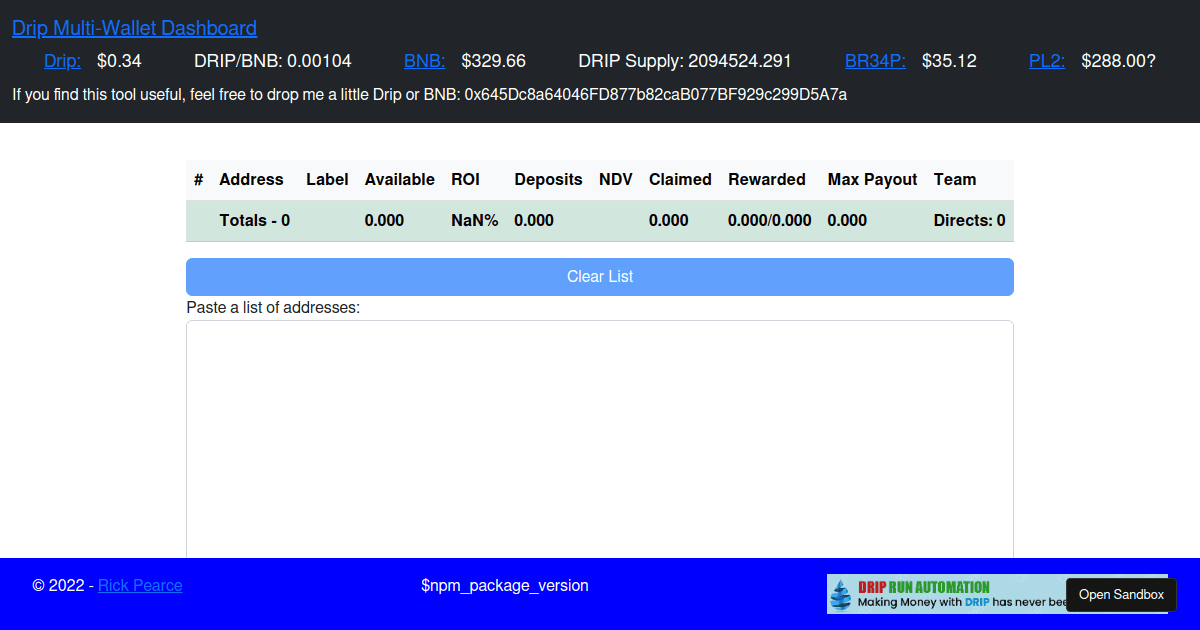Click the Open Sandbox button

point(1120,594)
